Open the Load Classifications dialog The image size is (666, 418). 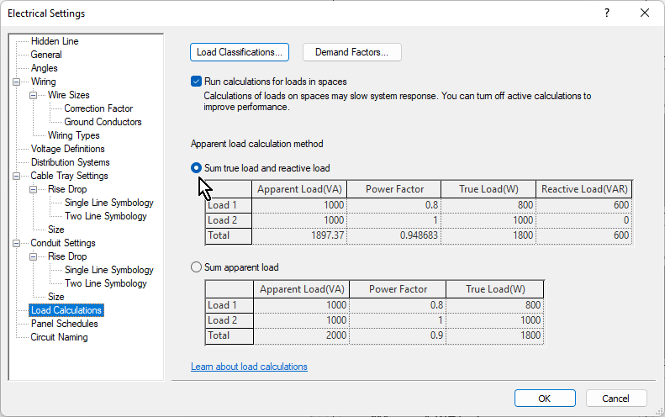tap(239, 52)
